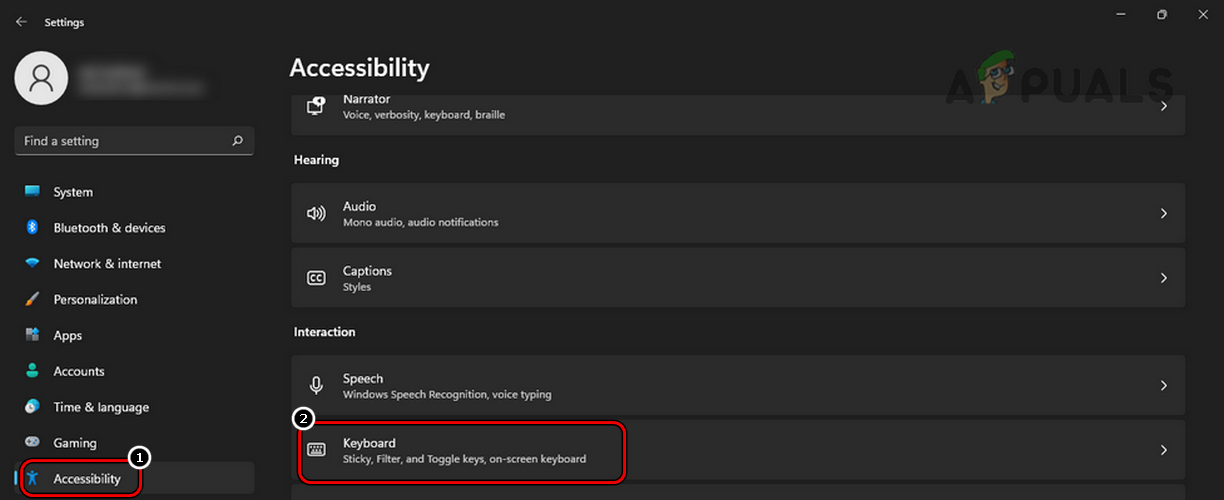Click the Bluetooth & devices icon
Screen dimensions: 1224x500
pos(32,228)
